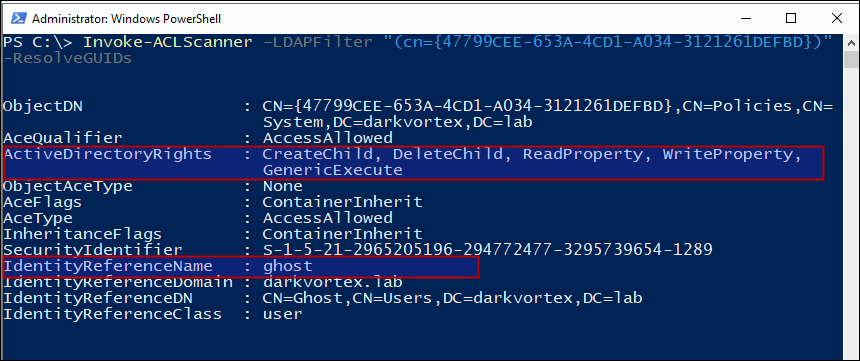
Task: Click the scrollbar up arrow
Action: click(850, 42)
